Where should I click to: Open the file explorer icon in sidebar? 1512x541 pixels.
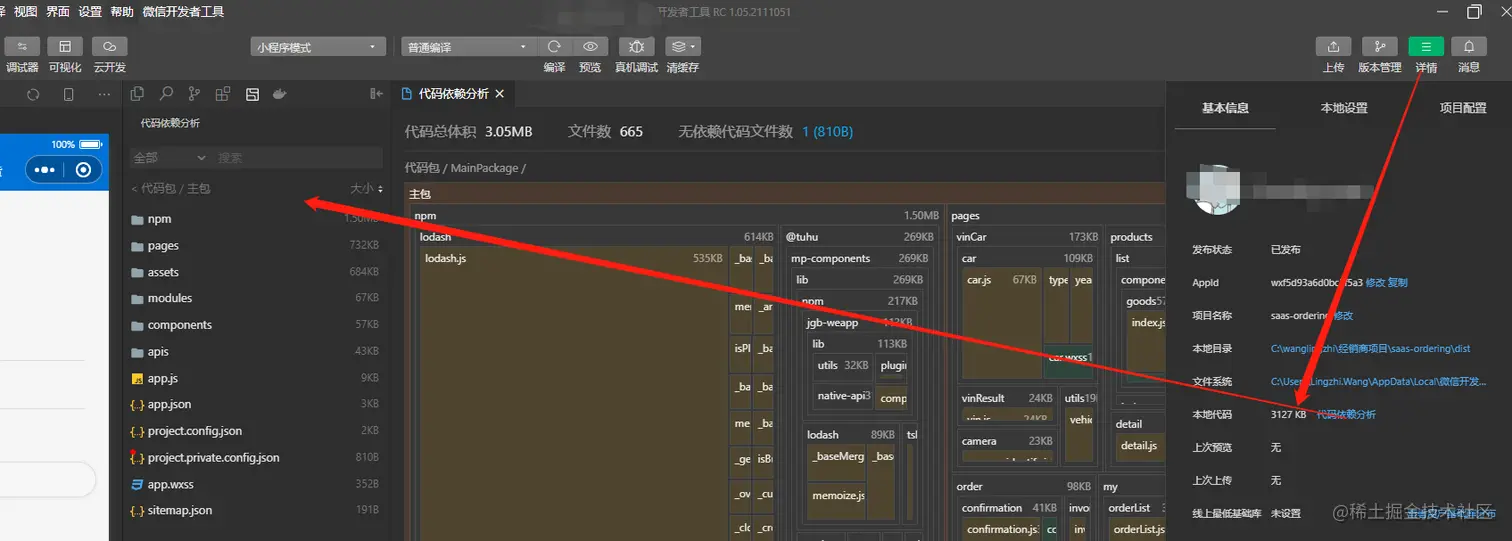tap(138, 93)
